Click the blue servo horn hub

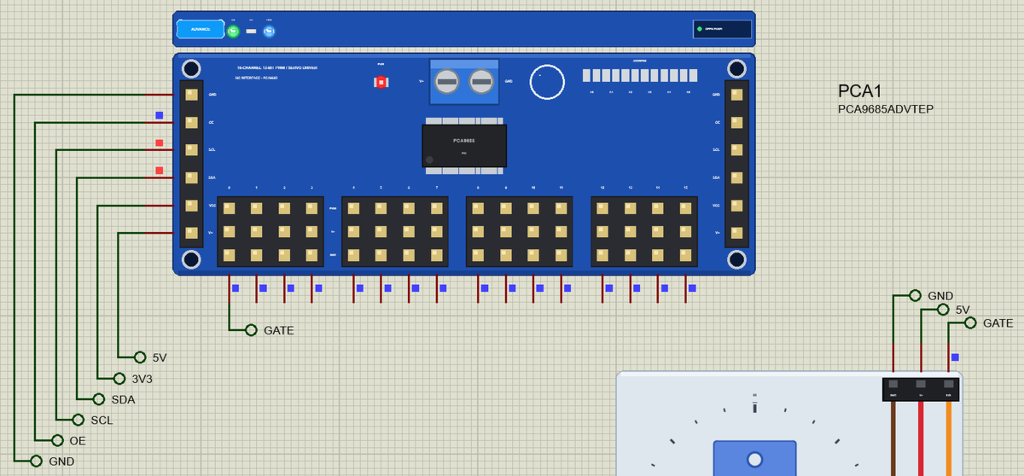click(754, 460)
